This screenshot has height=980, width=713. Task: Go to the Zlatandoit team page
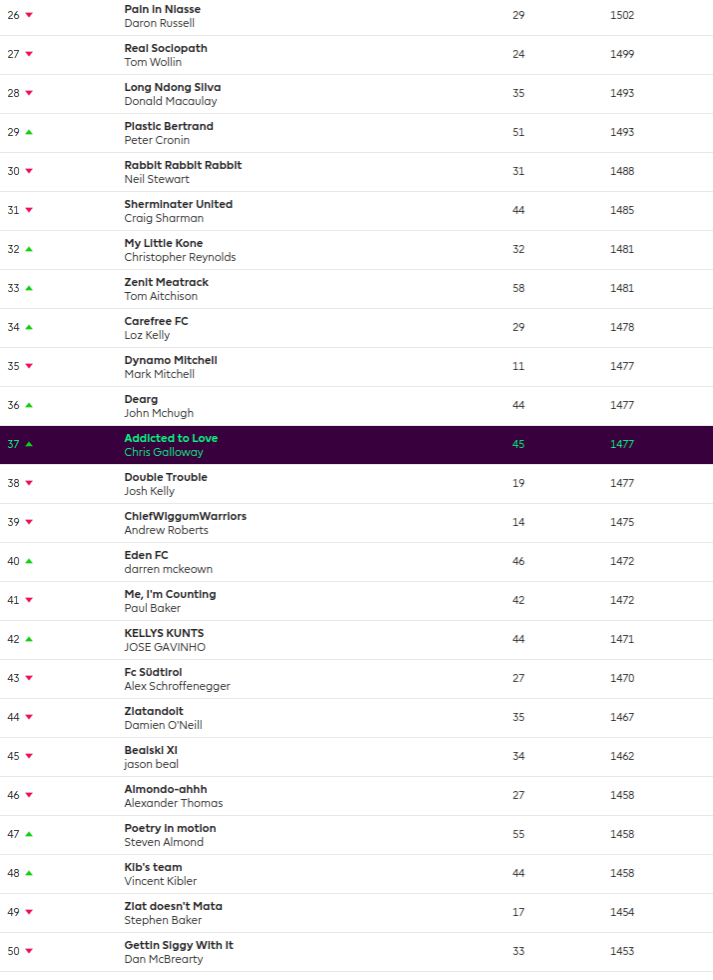153,711
